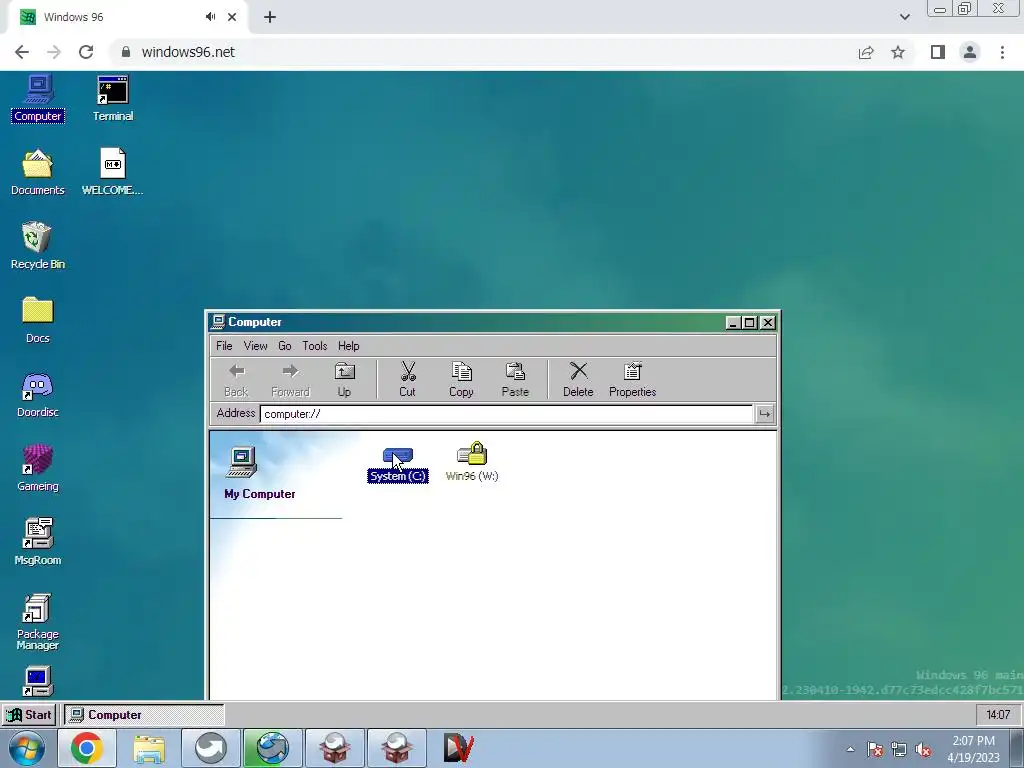Open the Help menu

click(x=349, y=346)
